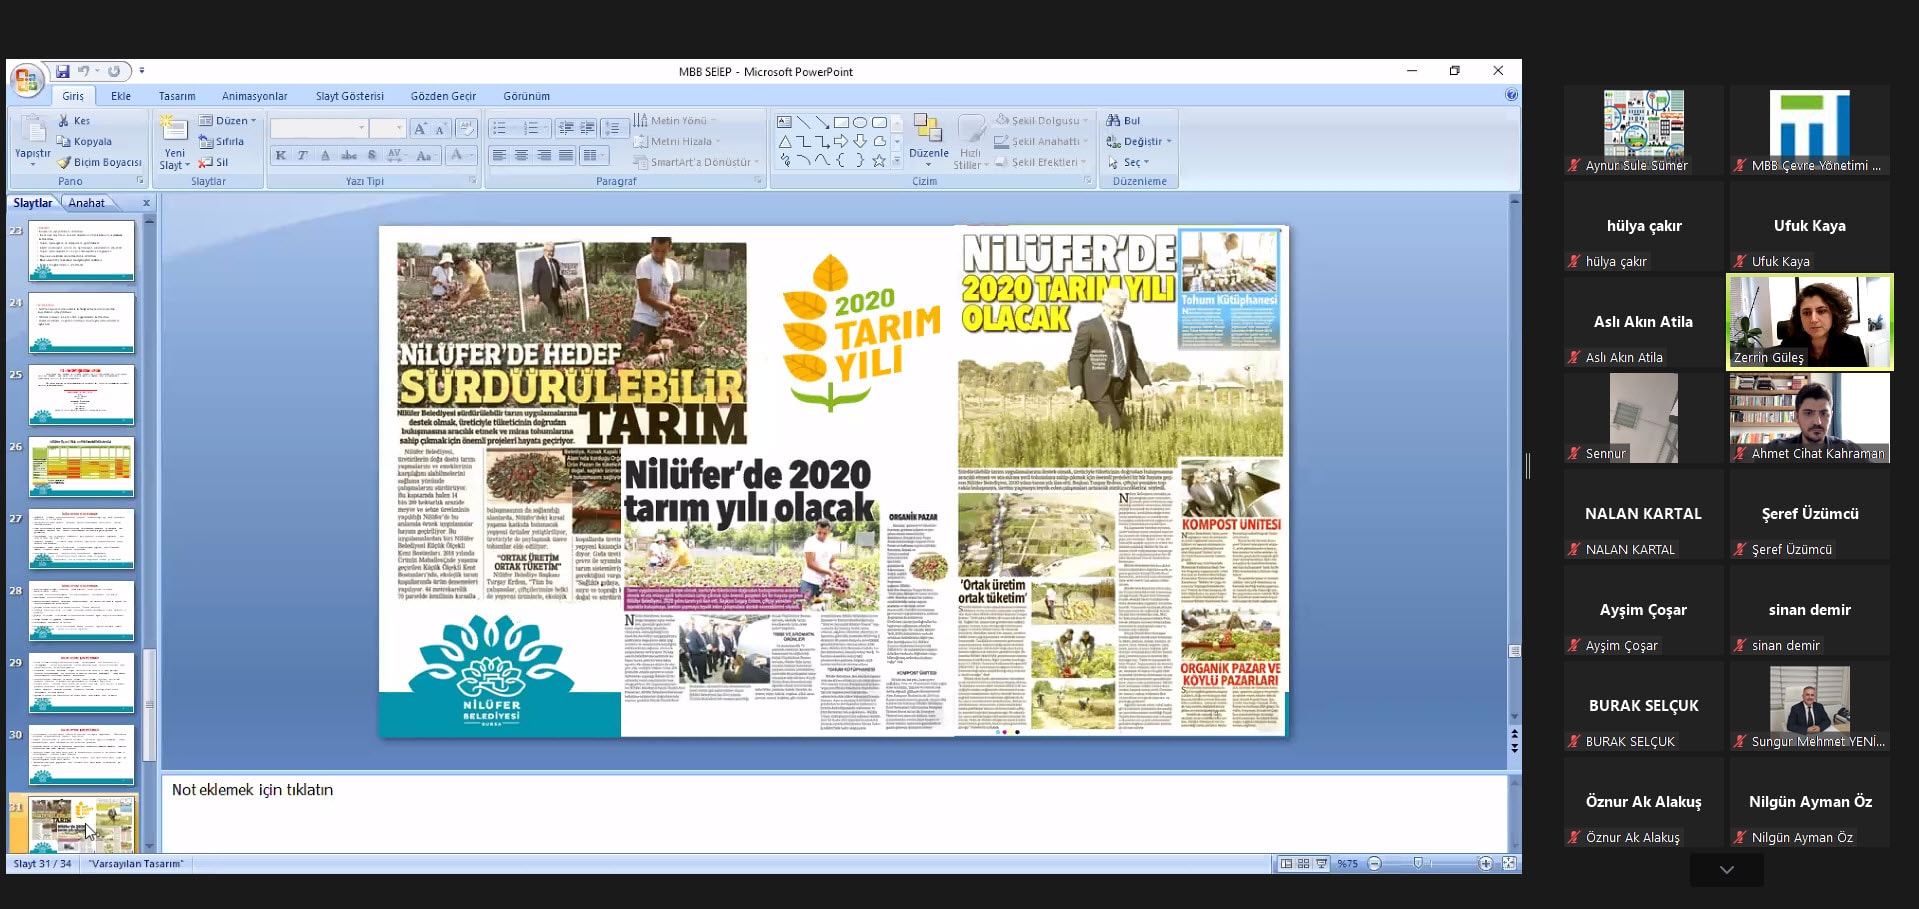The width and height of the screenshot is (1919, 909).
Task: Click Sıfırla to reset the slide
Action: coord(221,142)
